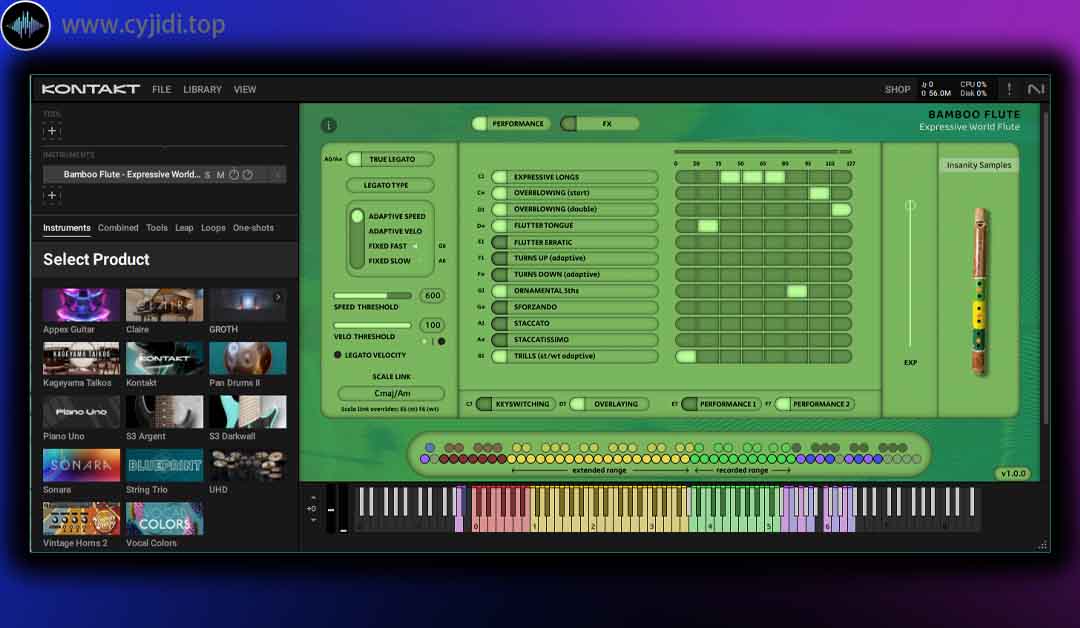Click the cyjidi audio waveform logo
This screenshot has height=628, width=1080.
pyautogui.click(x=25, y=25)
